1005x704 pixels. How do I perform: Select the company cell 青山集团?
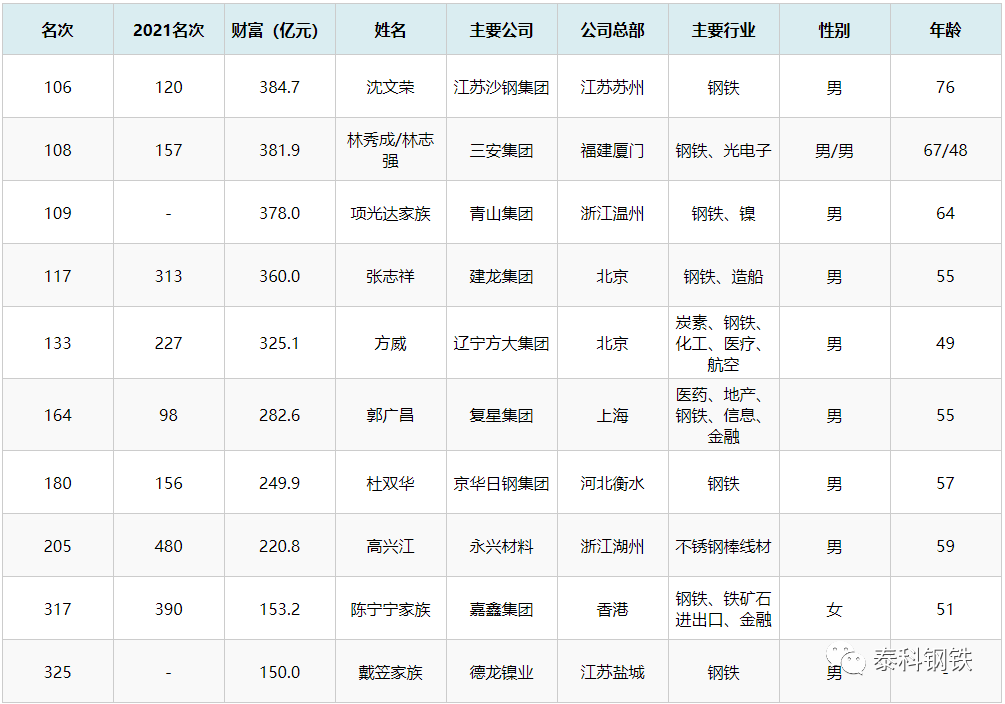[501, 214]
